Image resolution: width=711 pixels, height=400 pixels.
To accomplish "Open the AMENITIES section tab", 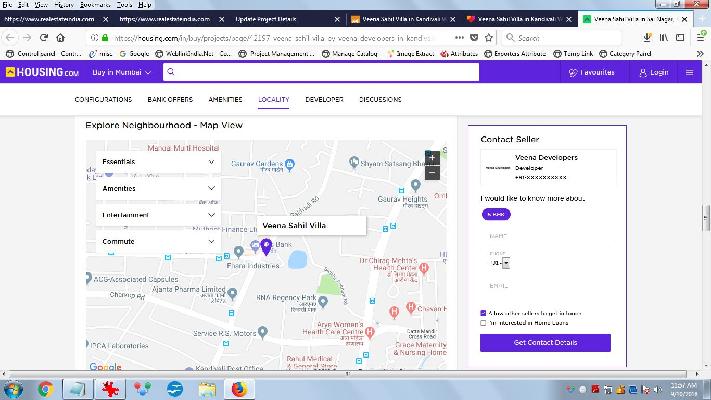I will (225, 99).
